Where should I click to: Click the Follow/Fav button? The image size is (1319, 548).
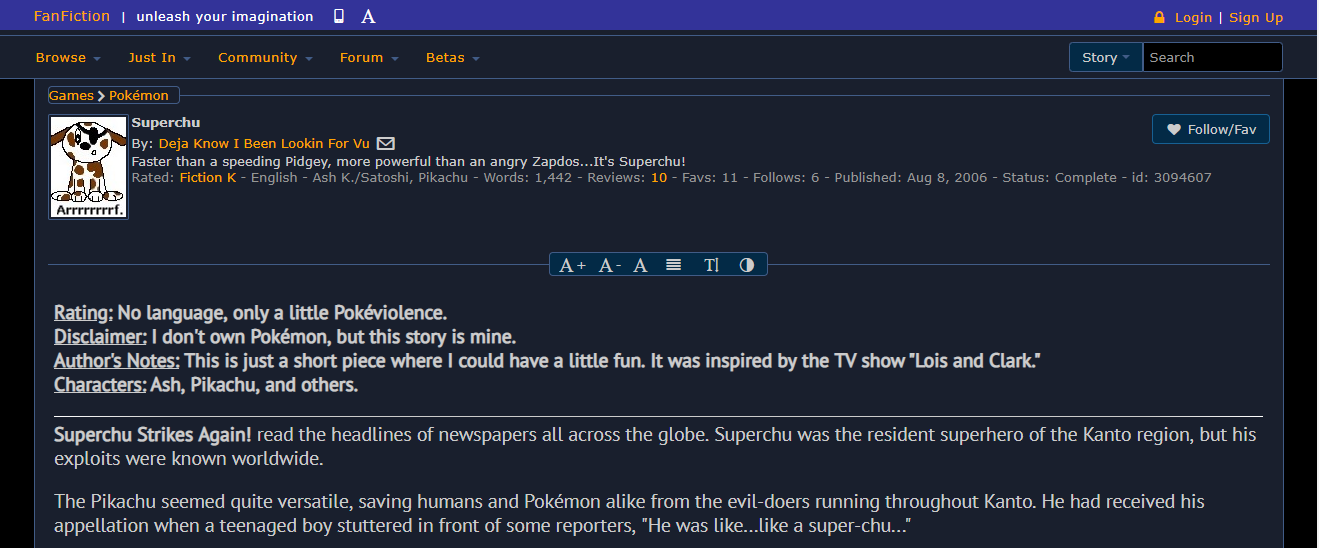(x=1211, y=129)
